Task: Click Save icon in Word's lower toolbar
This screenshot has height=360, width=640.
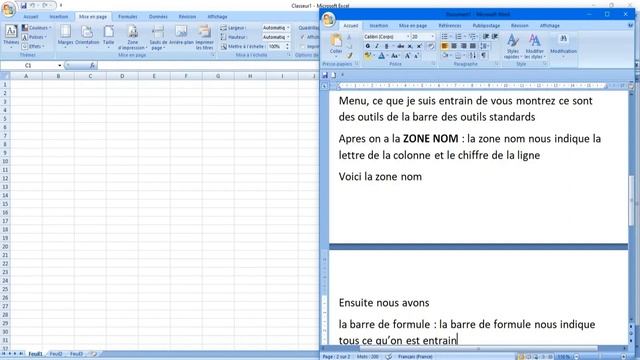Action: point(325,75)
